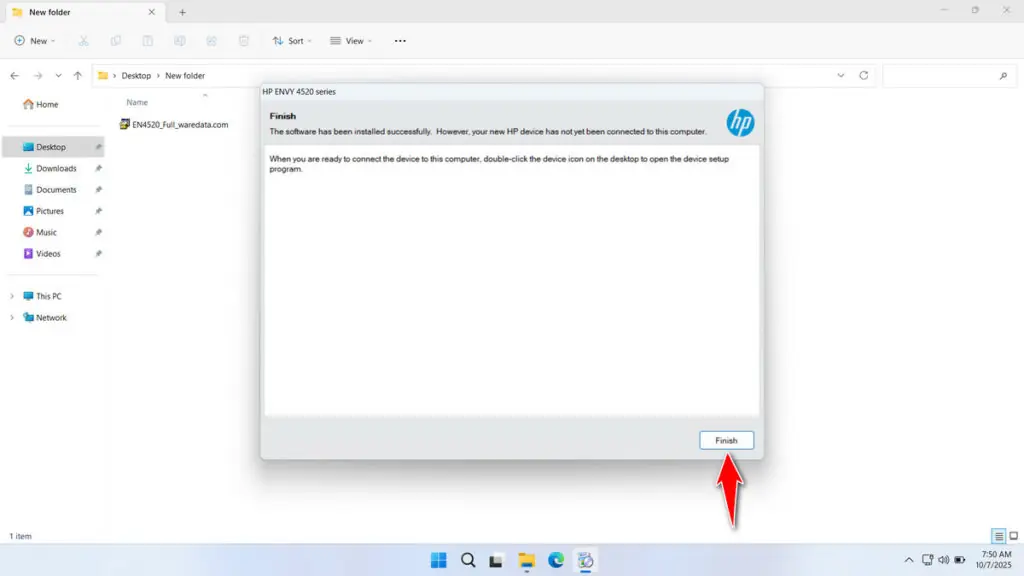
Task: Open the Sort options dropdown
Action: click(292, 41)
